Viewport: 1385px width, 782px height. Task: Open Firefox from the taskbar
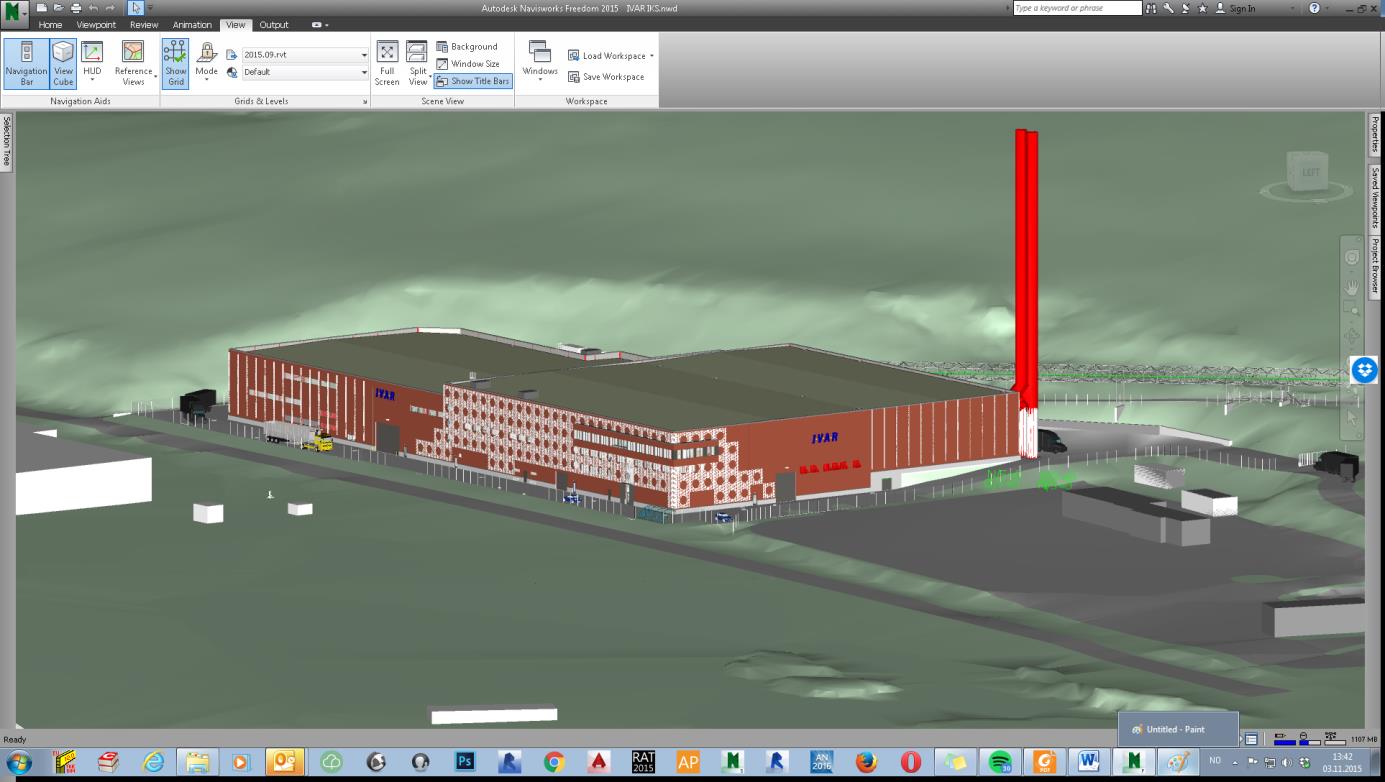[866, 762]
